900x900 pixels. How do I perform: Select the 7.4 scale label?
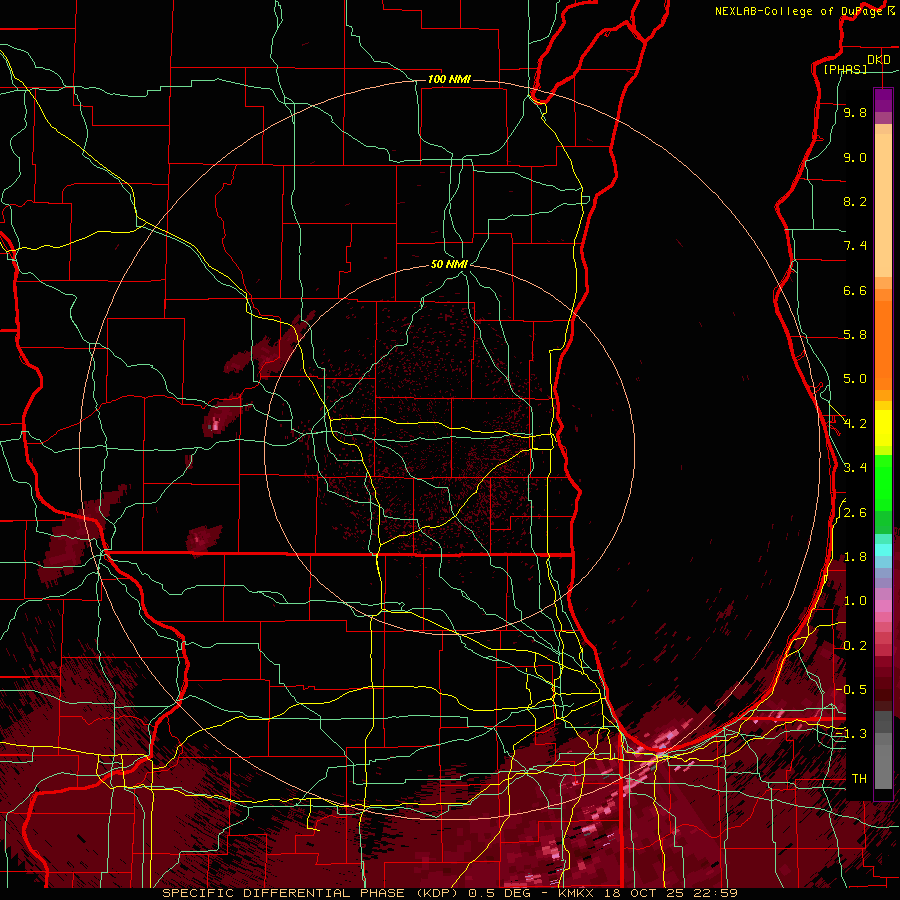(855, 246)
